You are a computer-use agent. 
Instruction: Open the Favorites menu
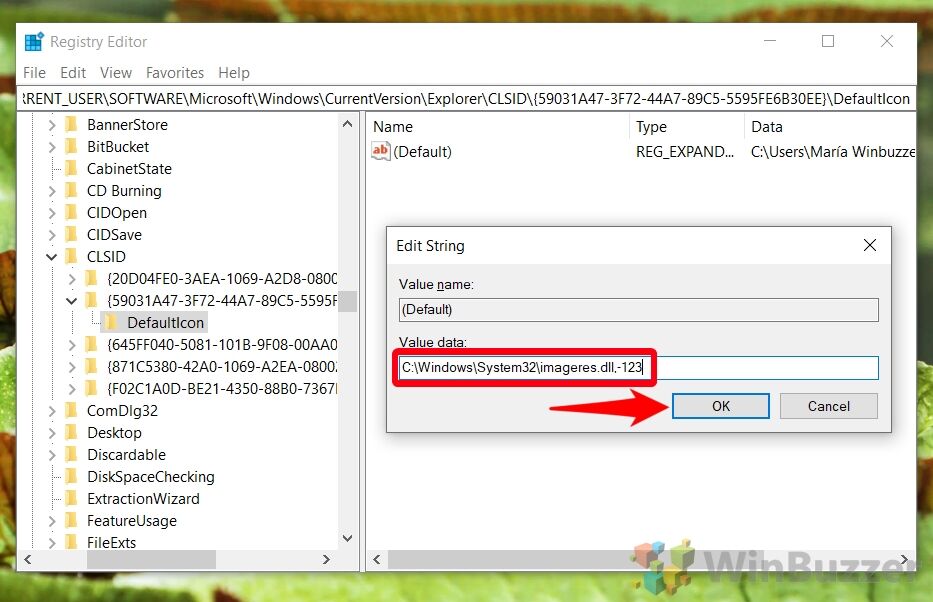[x=175, y=73]
